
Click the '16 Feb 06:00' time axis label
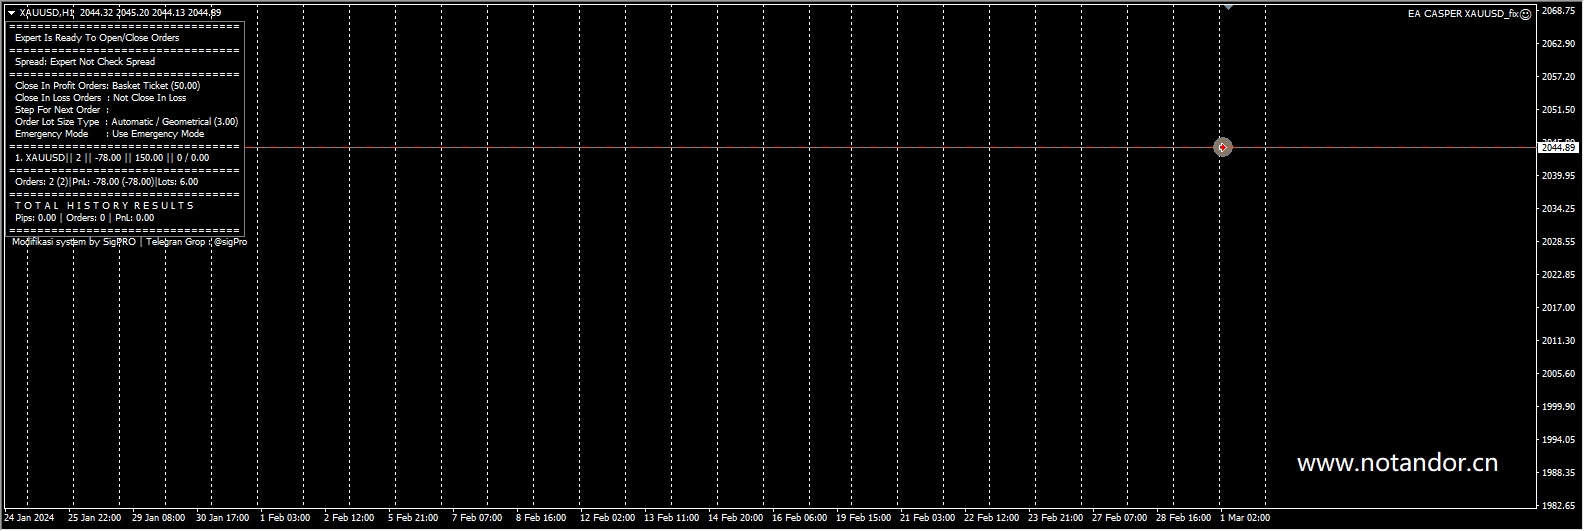click(x=799, y=519)
